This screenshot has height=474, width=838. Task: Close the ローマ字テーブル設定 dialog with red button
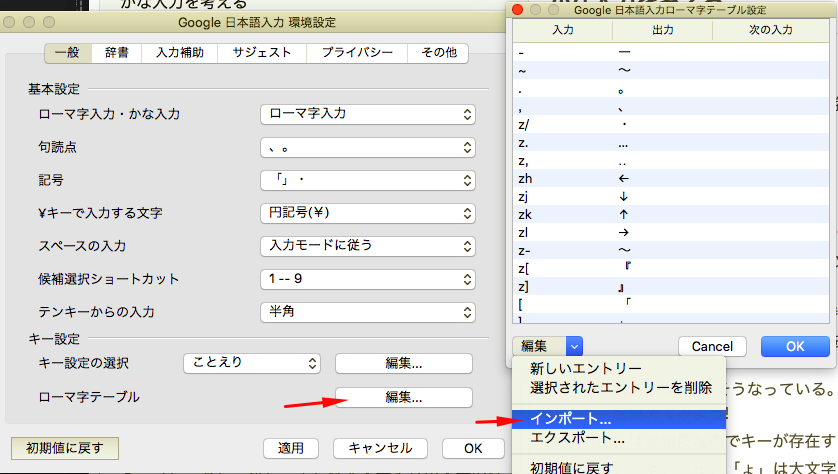pyautogui.click(x=517, y=10)
